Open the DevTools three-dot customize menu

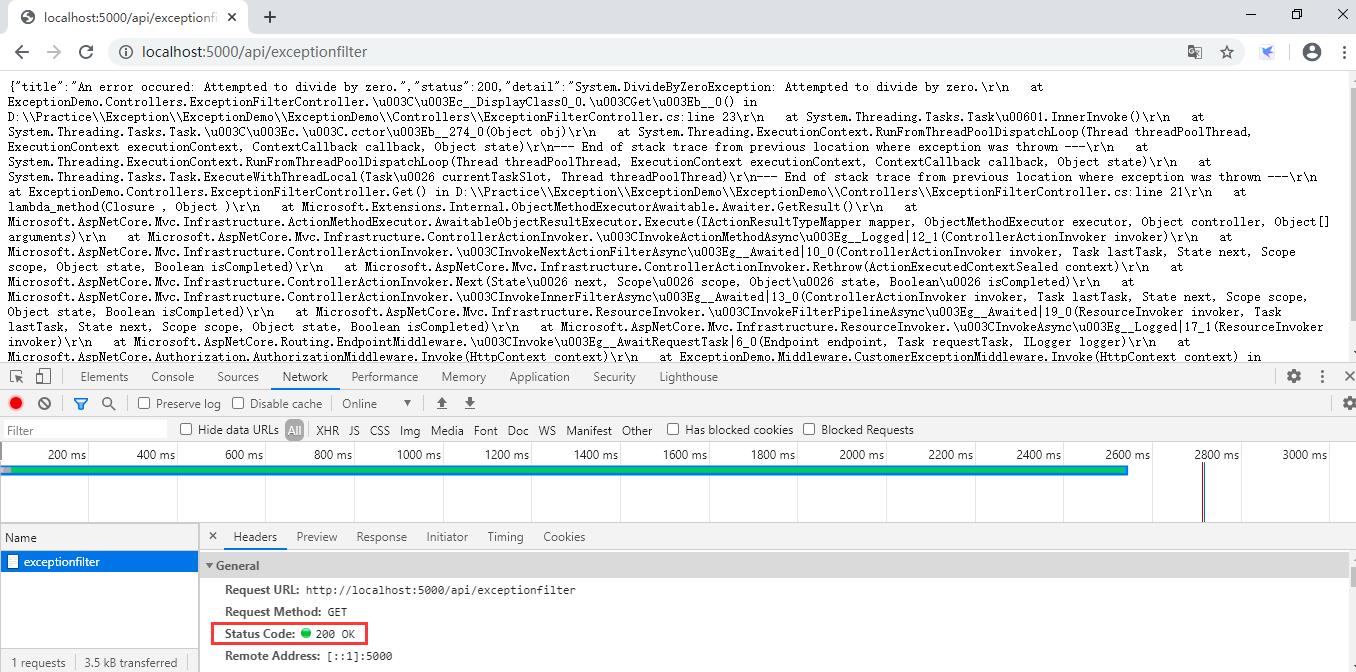1322,377
